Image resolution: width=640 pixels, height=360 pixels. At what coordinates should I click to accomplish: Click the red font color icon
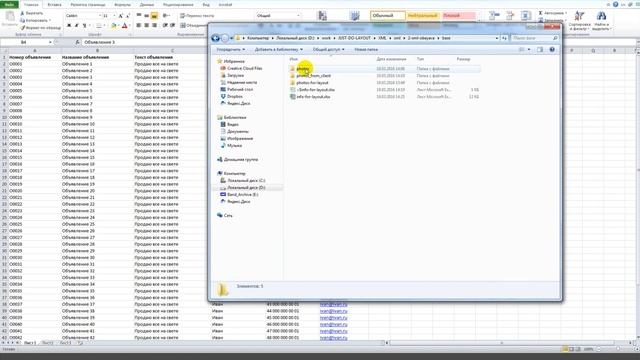click(x=124, y=25)
